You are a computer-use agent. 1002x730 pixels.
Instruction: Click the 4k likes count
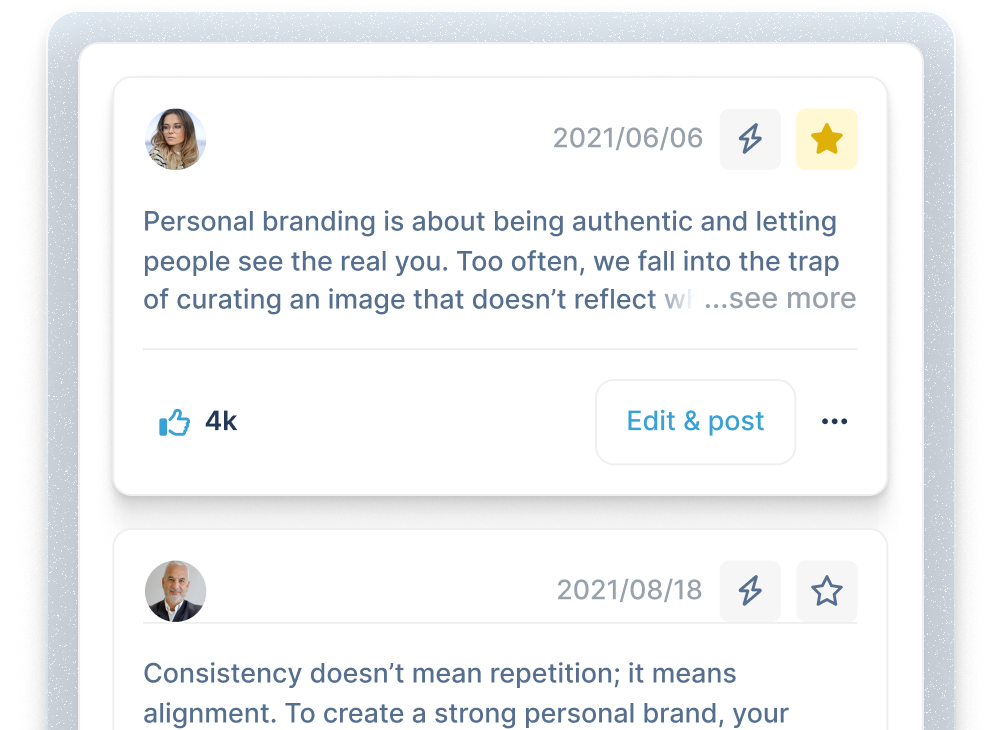221,421
